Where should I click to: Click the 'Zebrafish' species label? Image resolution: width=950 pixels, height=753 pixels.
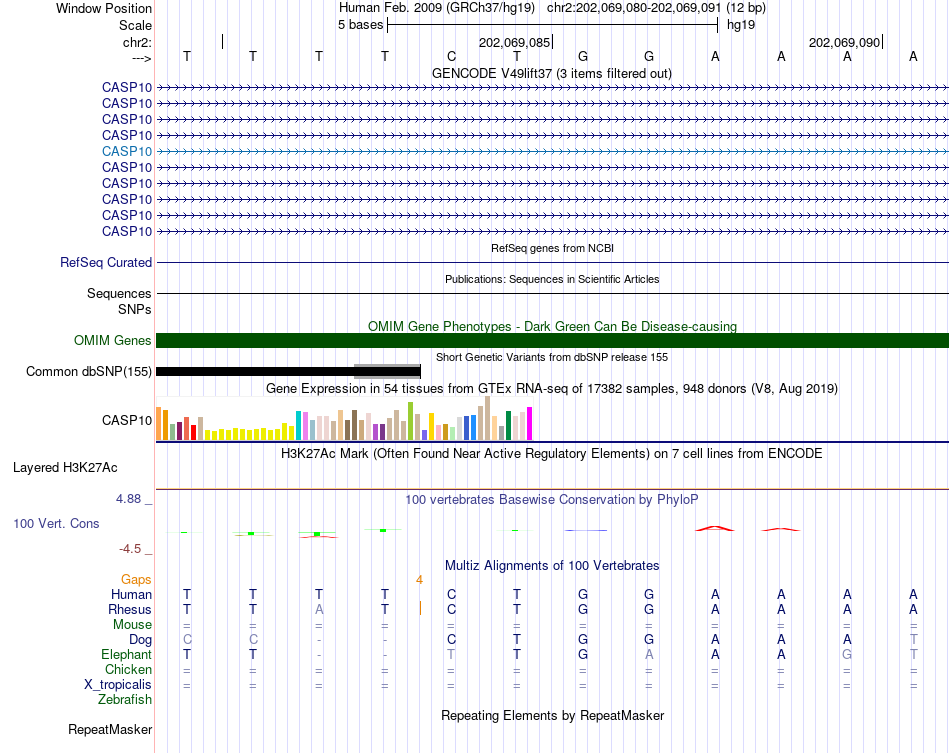click(x=125, y=700)
